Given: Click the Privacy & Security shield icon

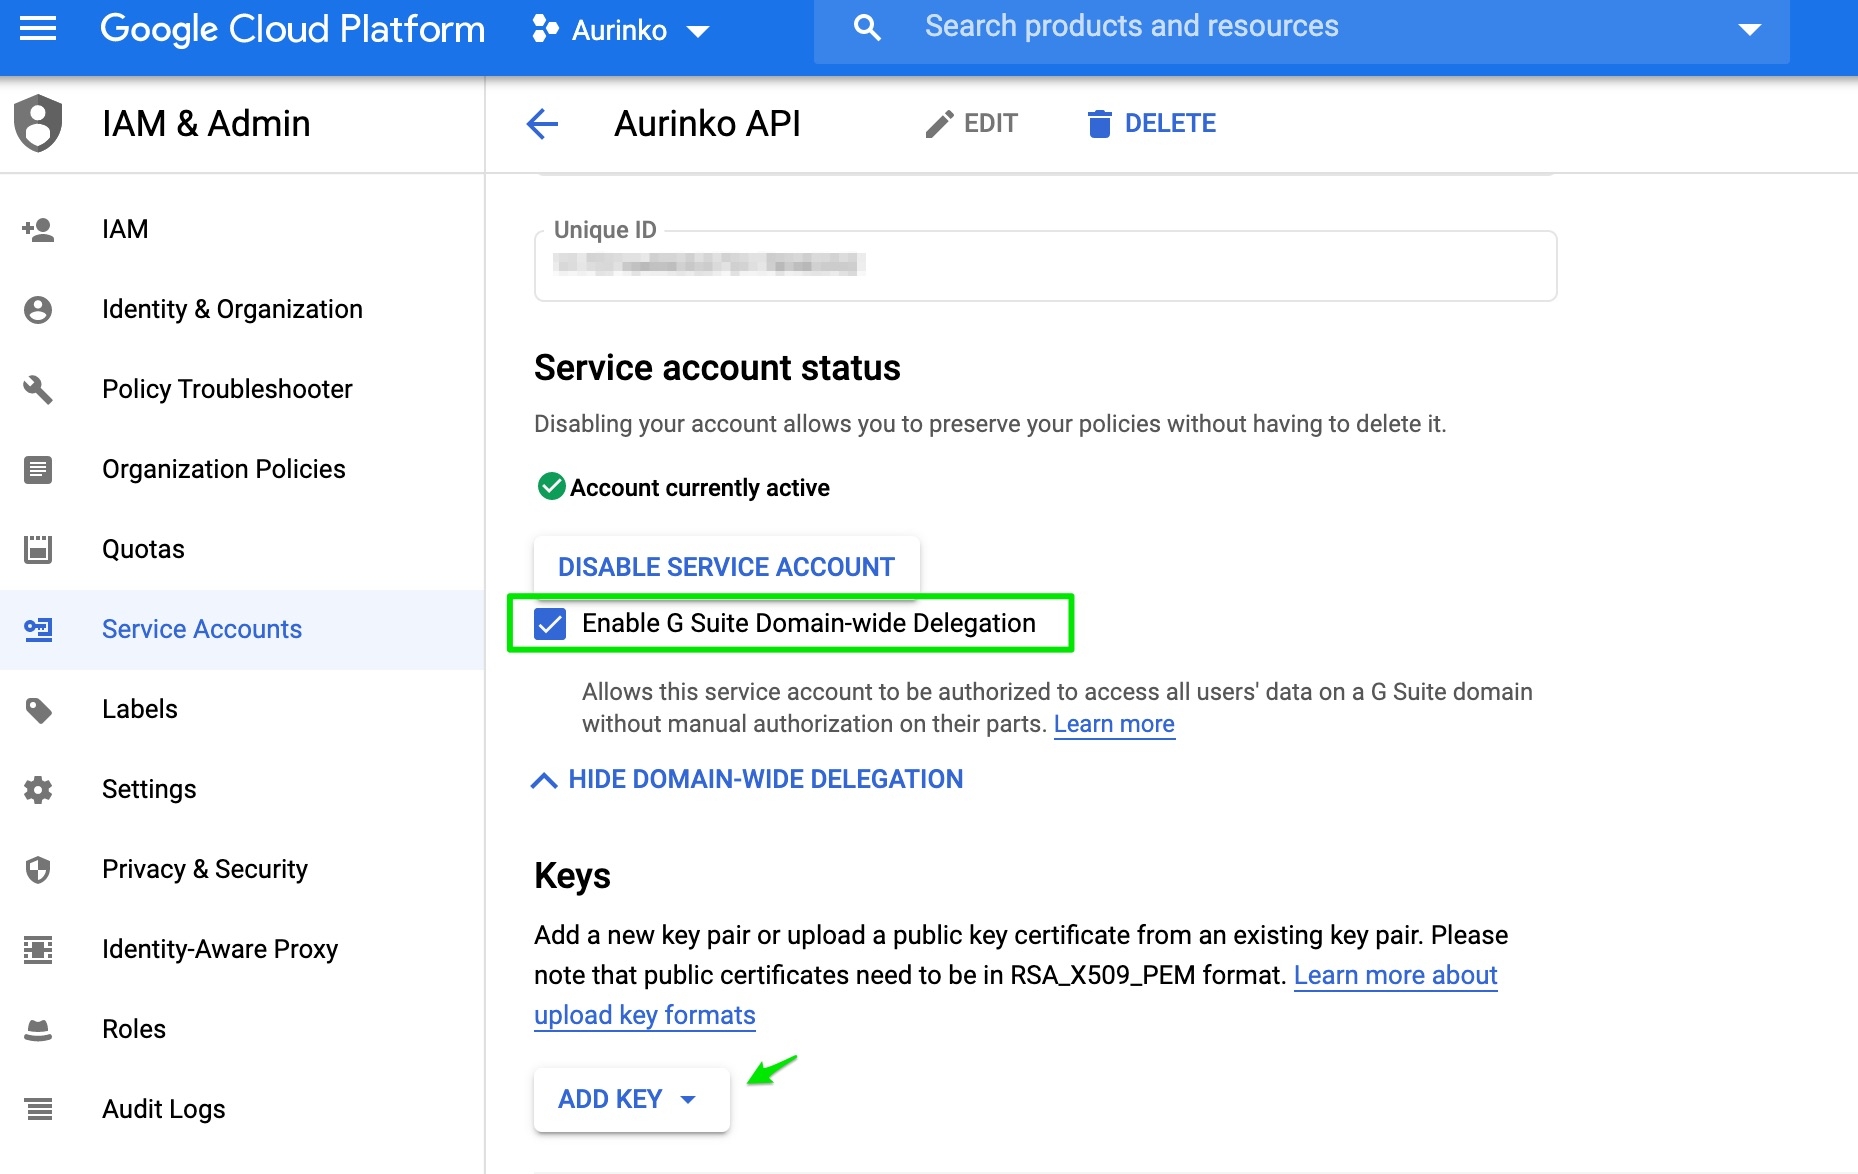Looking at the screenshot, I should click(x=38, y=869).
